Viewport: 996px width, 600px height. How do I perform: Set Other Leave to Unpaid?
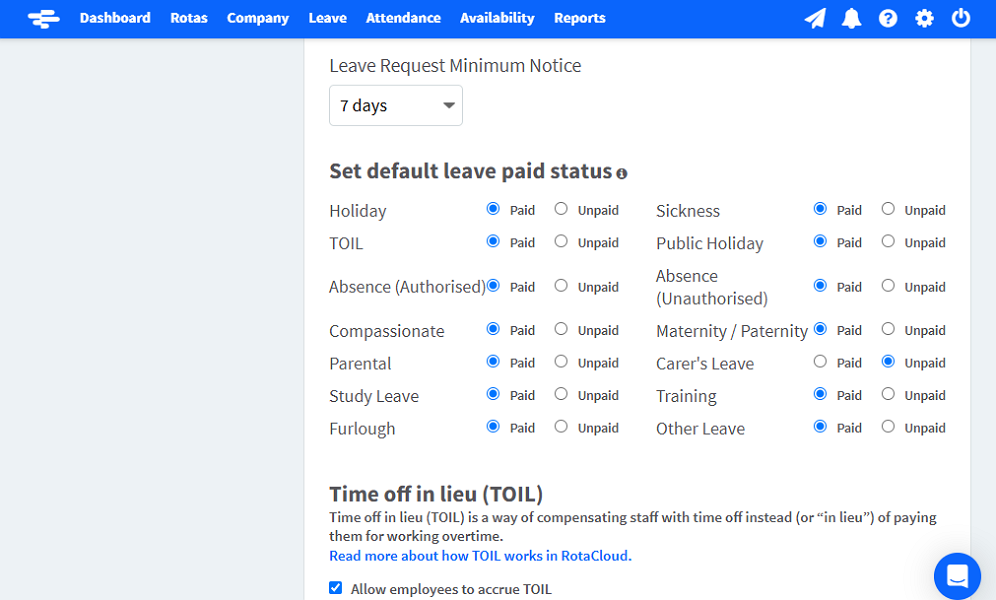click(888, 426)
